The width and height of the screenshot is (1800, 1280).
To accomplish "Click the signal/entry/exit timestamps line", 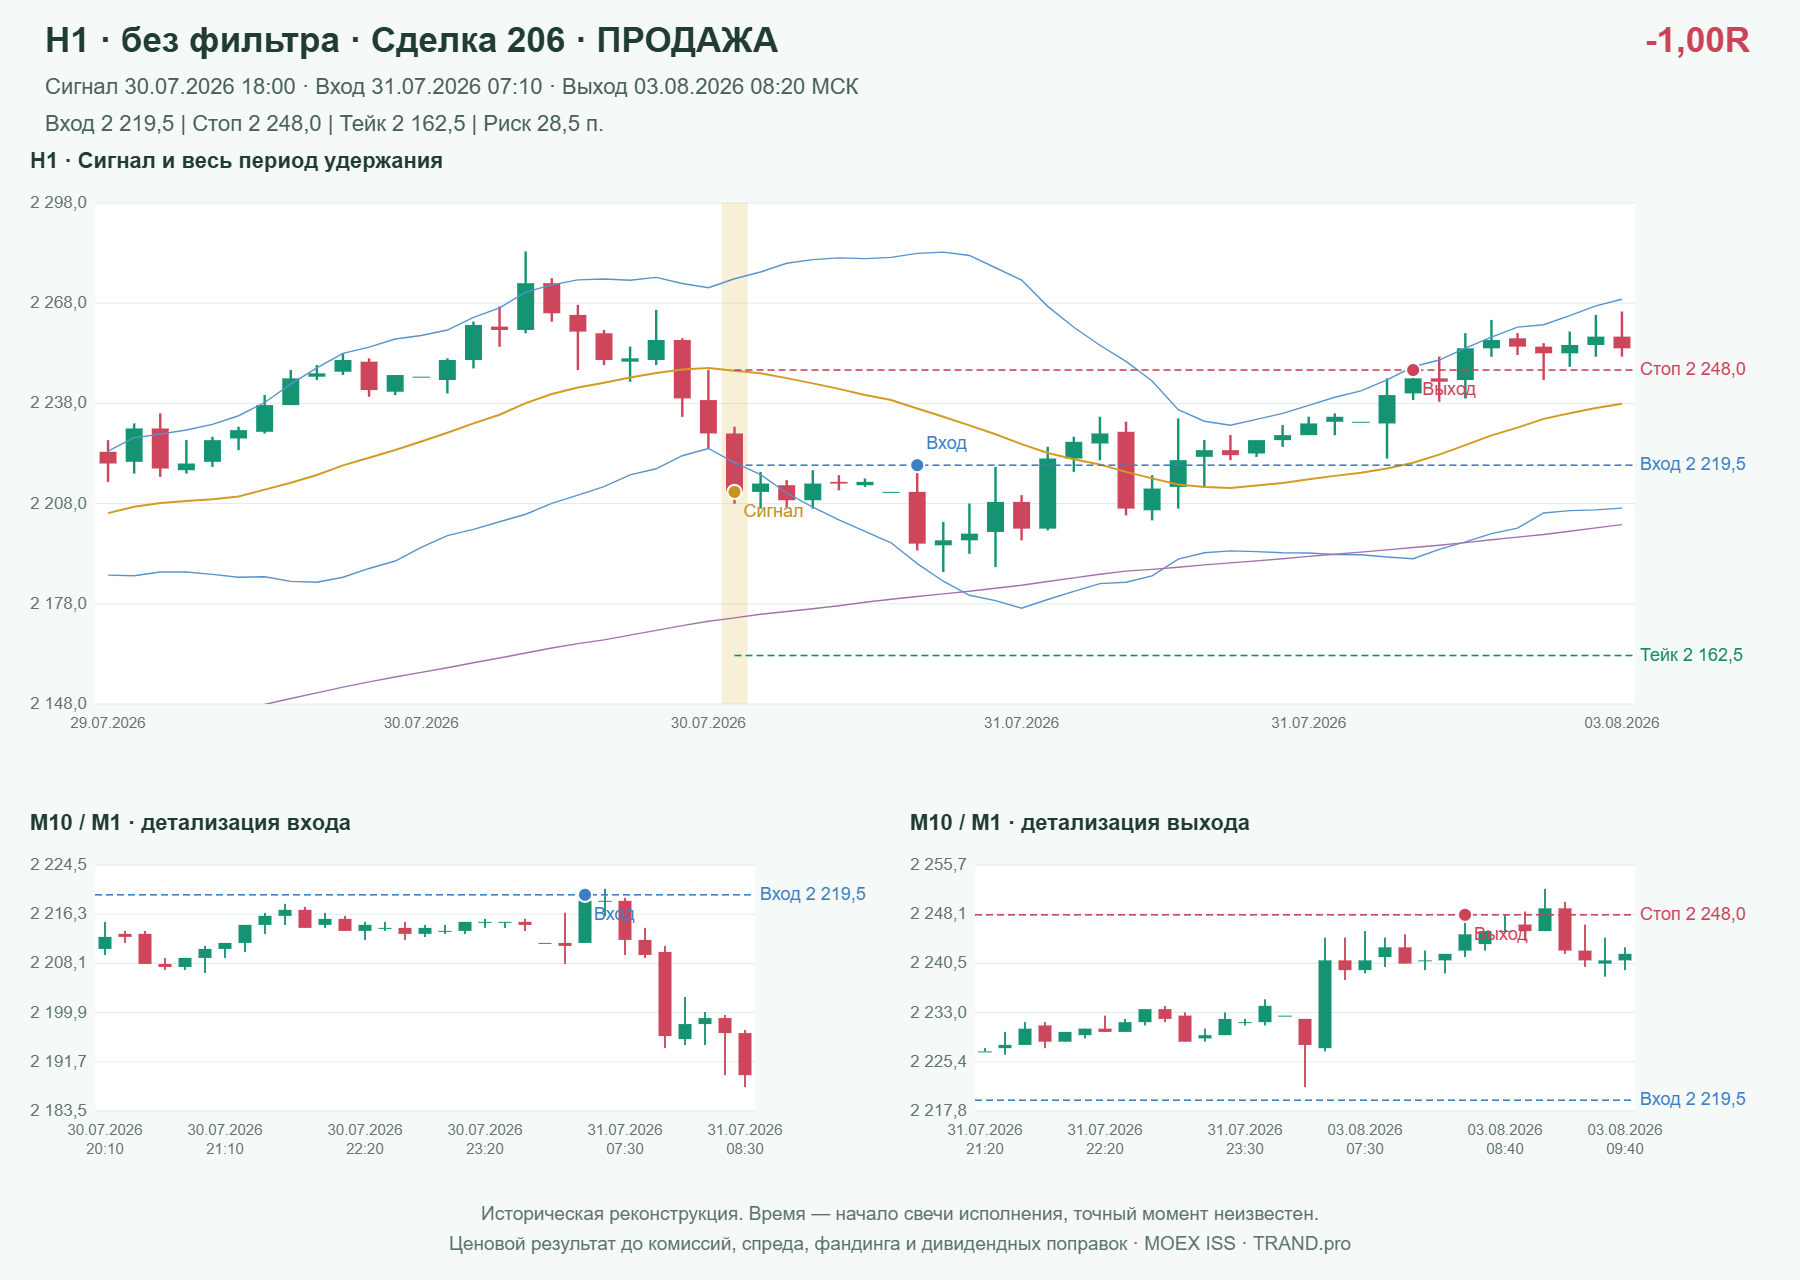I will pos(451,87).
